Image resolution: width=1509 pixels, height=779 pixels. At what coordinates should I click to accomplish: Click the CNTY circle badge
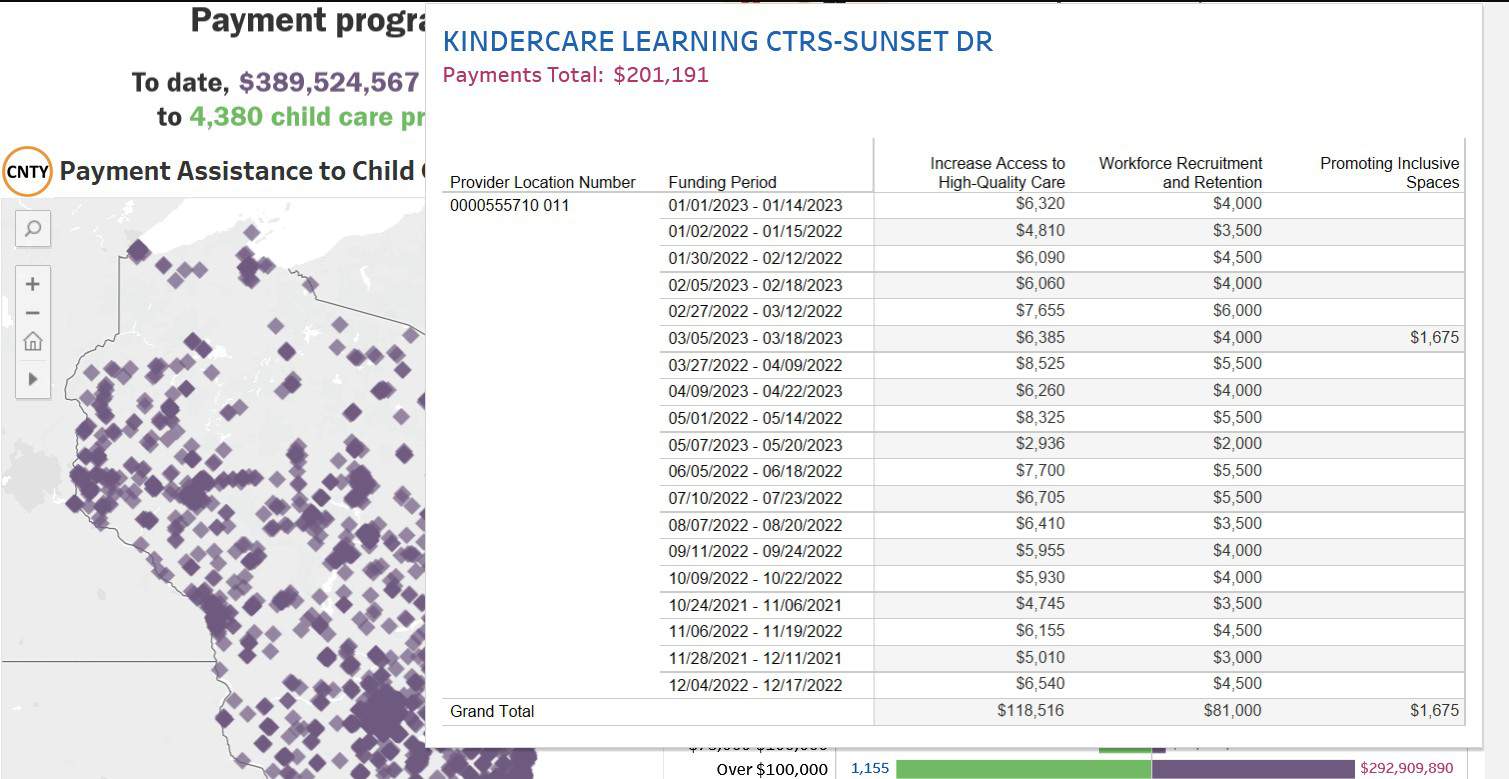coord(27,171)
